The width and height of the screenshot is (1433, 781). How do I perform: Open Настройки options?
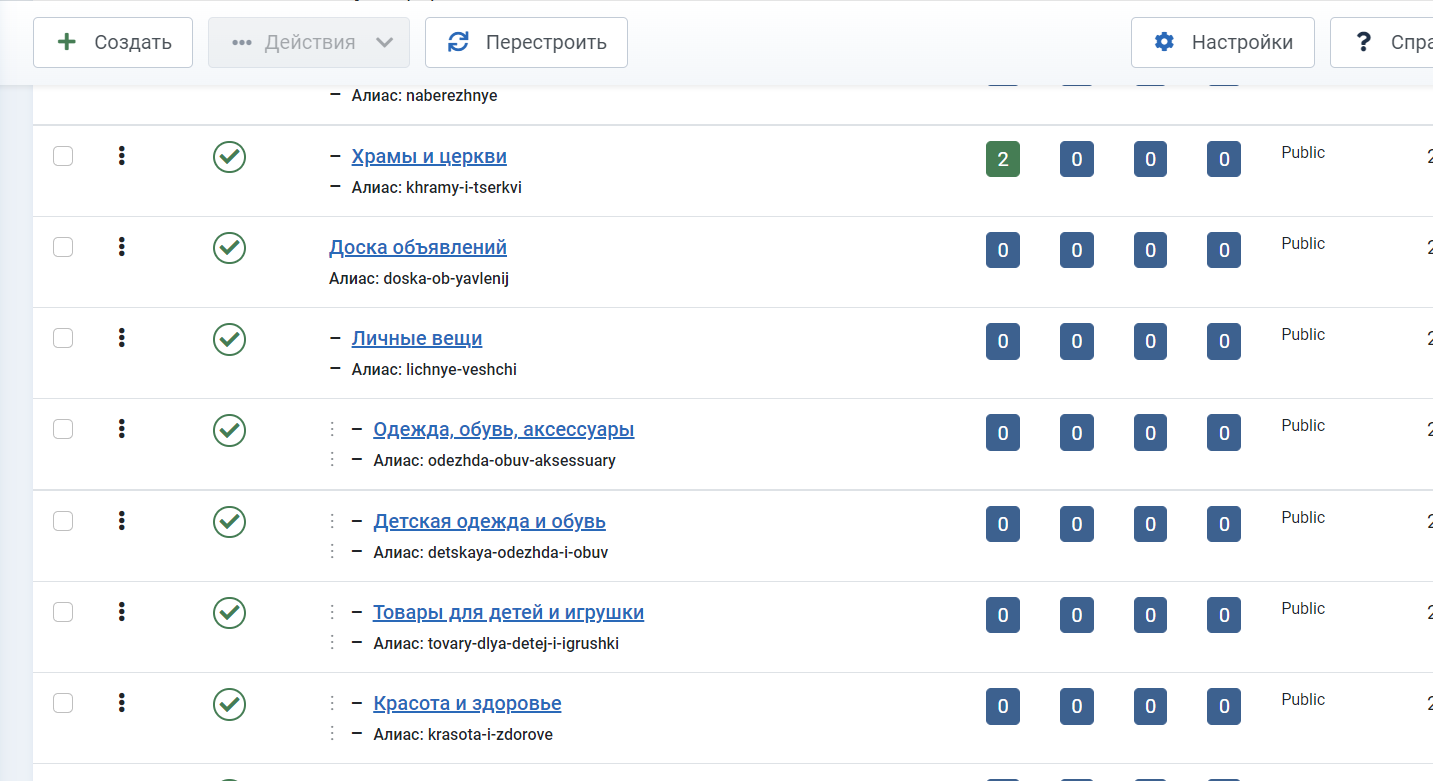[1222, 42]
